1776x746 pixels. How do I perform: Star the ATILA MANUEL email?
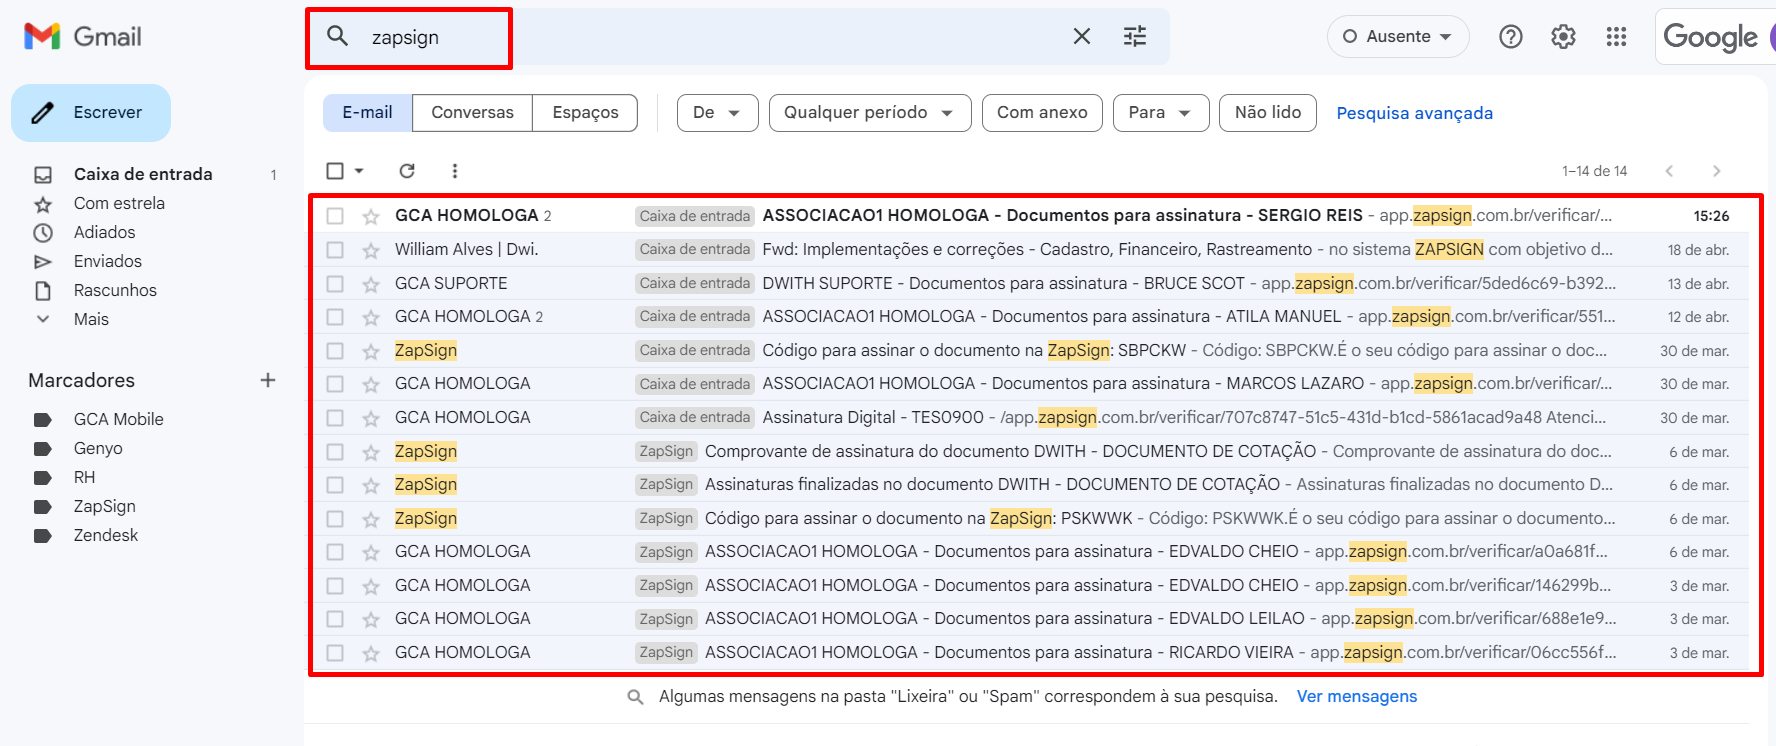click(371, 317)
